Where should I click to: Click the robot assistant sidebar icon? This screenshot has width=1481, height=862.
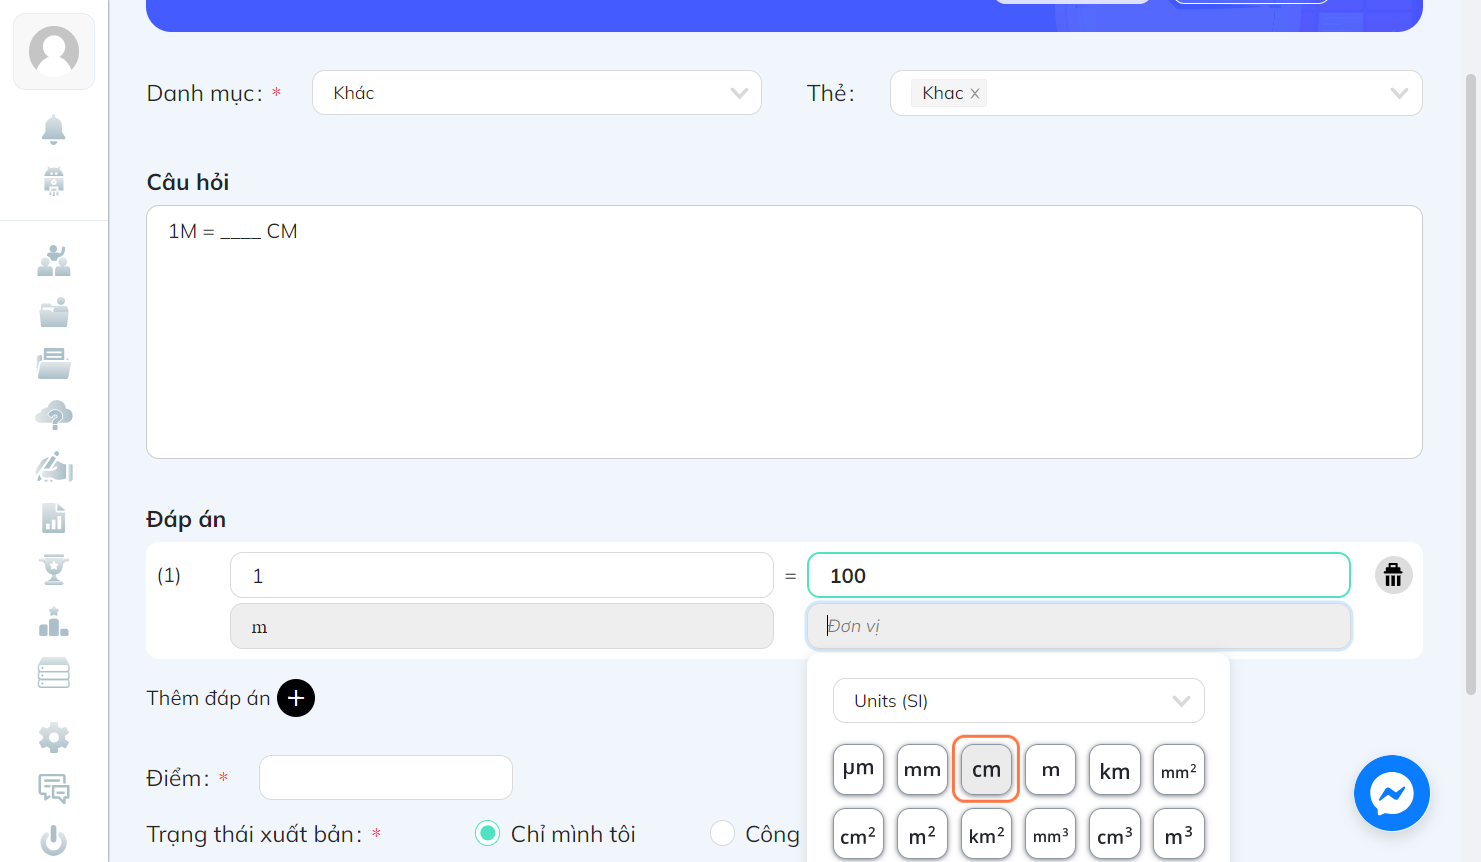coord(54,181)
